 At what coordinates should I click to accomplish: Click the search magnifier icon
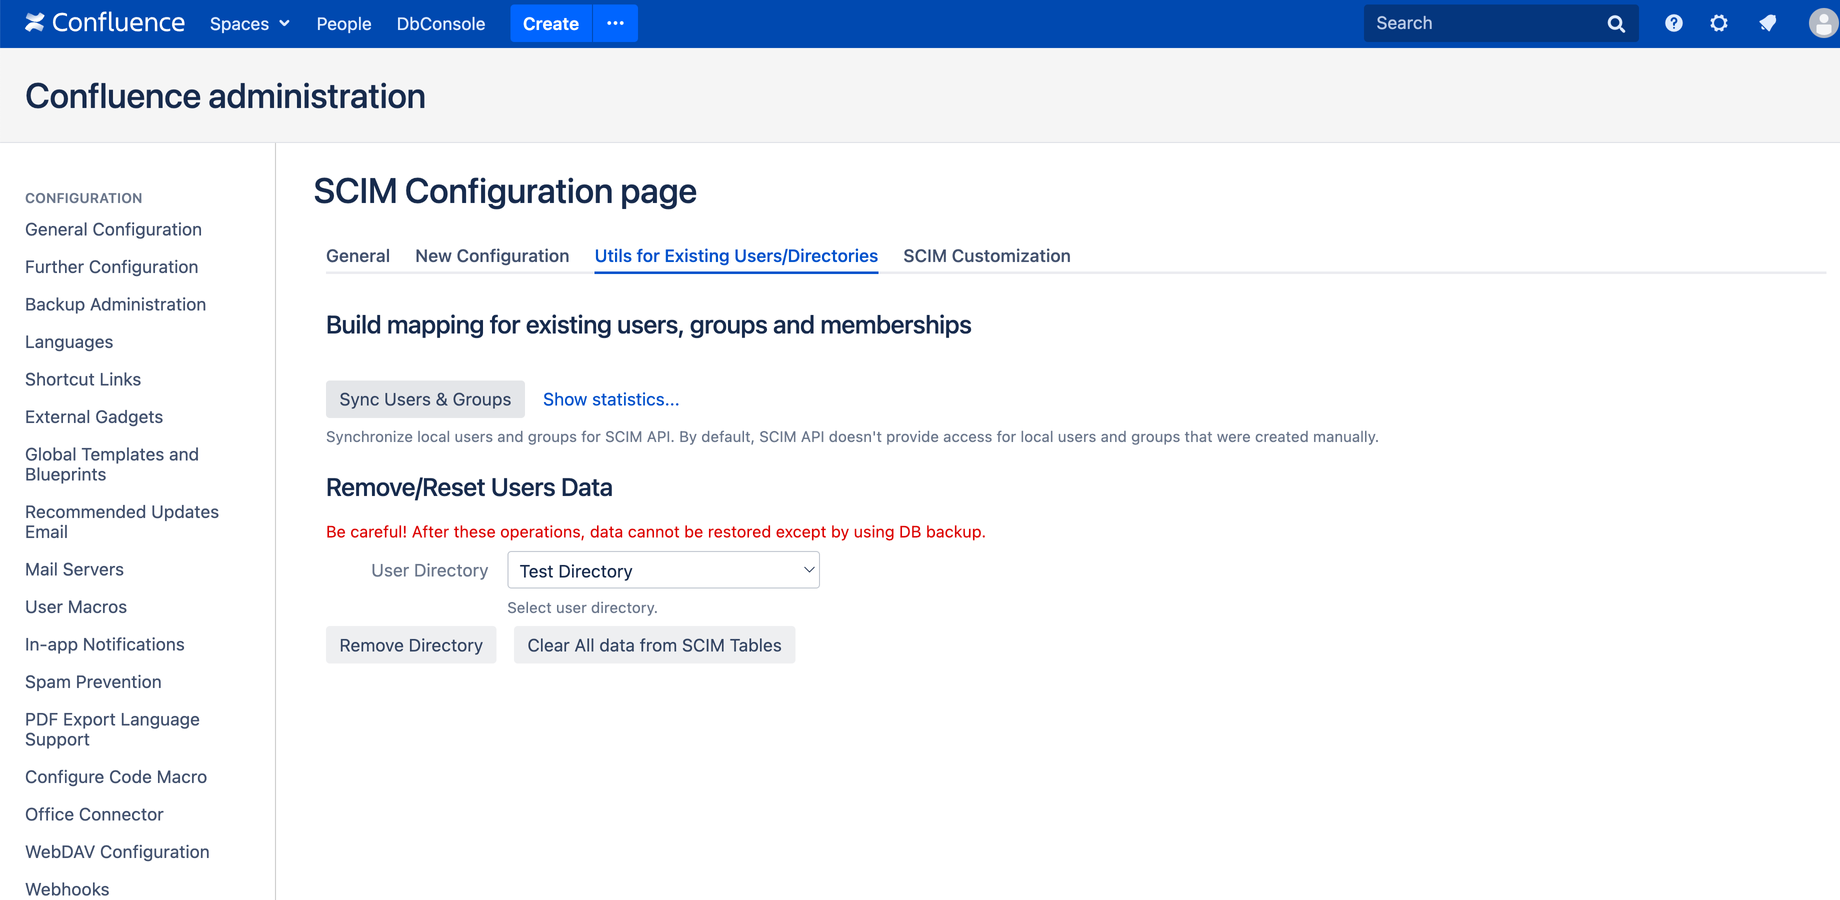point(1616,24)
